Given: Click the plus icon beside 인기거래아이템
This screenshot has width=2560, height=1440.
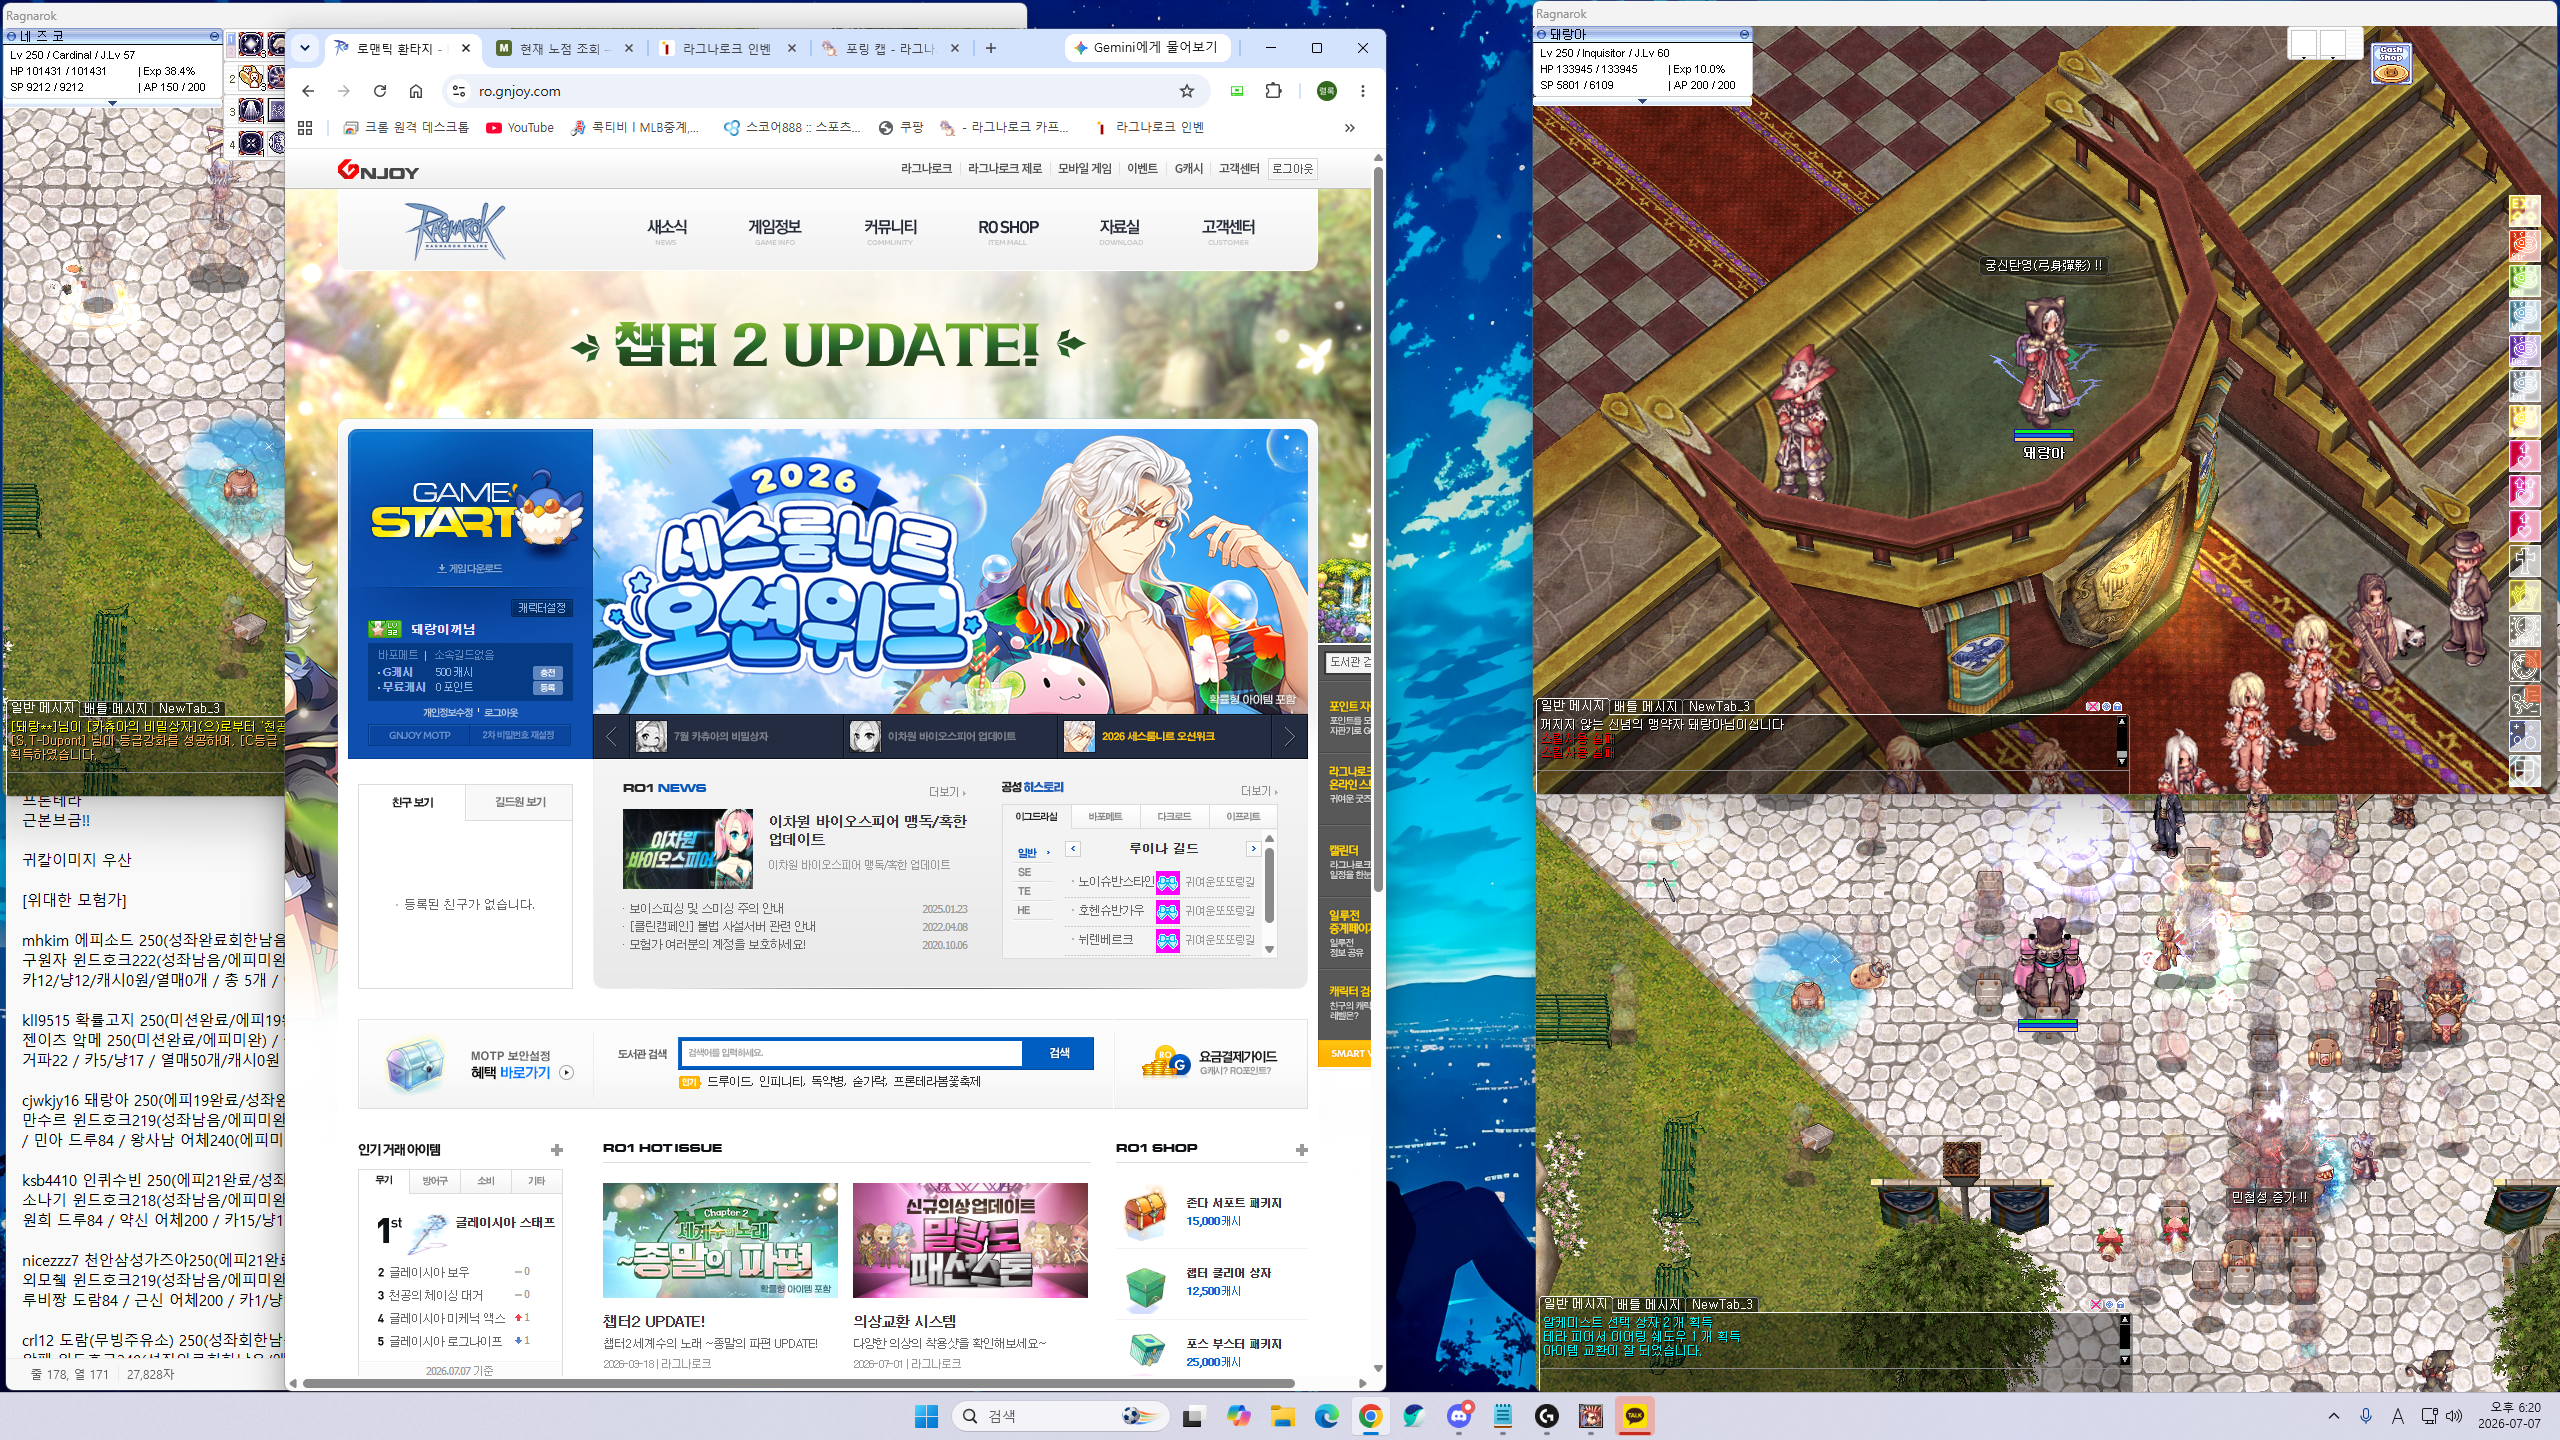Looking at the screenshot, I should click(x=557, y=1150).
